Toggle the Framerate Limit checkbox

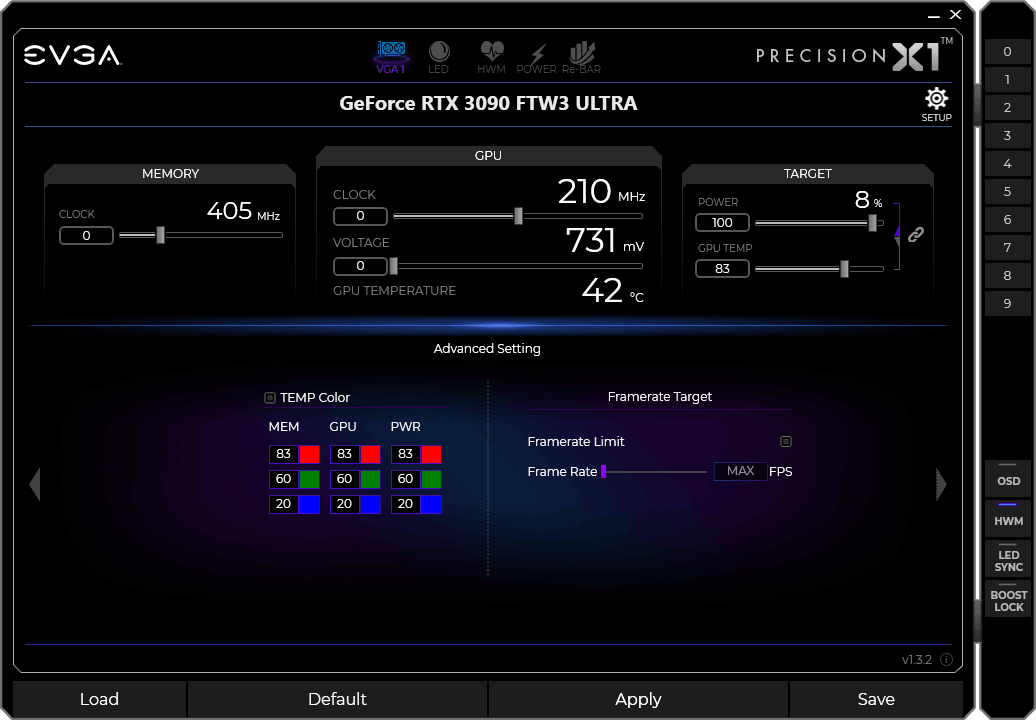pos(786,441)
